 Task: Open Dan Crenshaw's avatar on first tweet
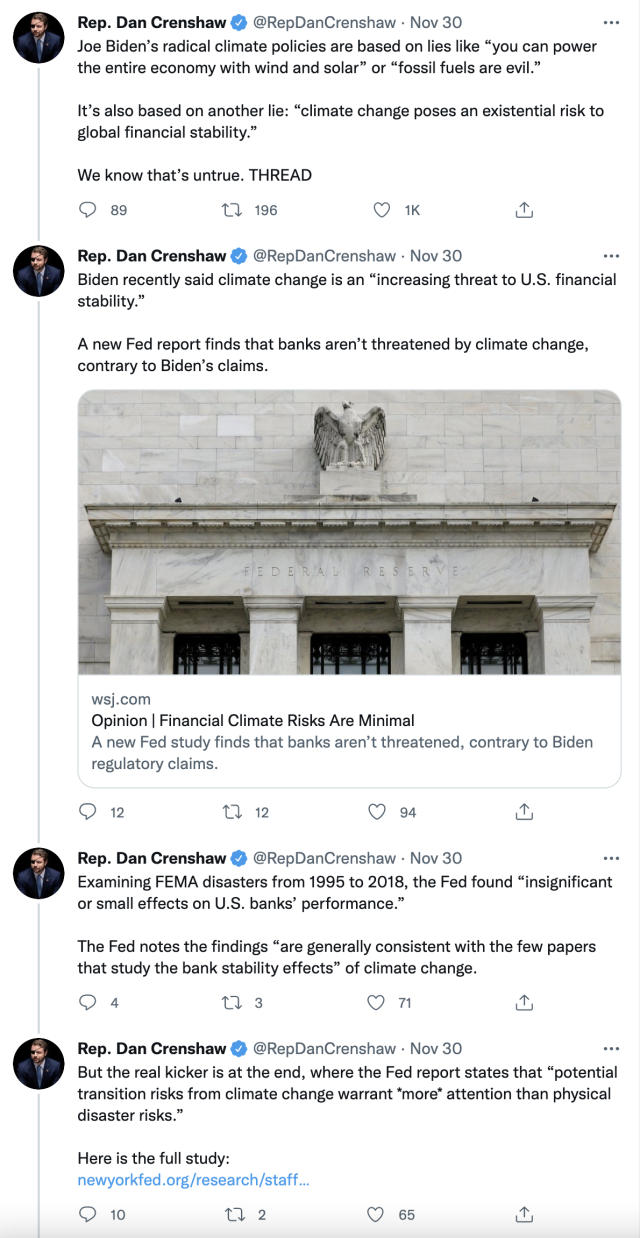click(x=38, y=38)
